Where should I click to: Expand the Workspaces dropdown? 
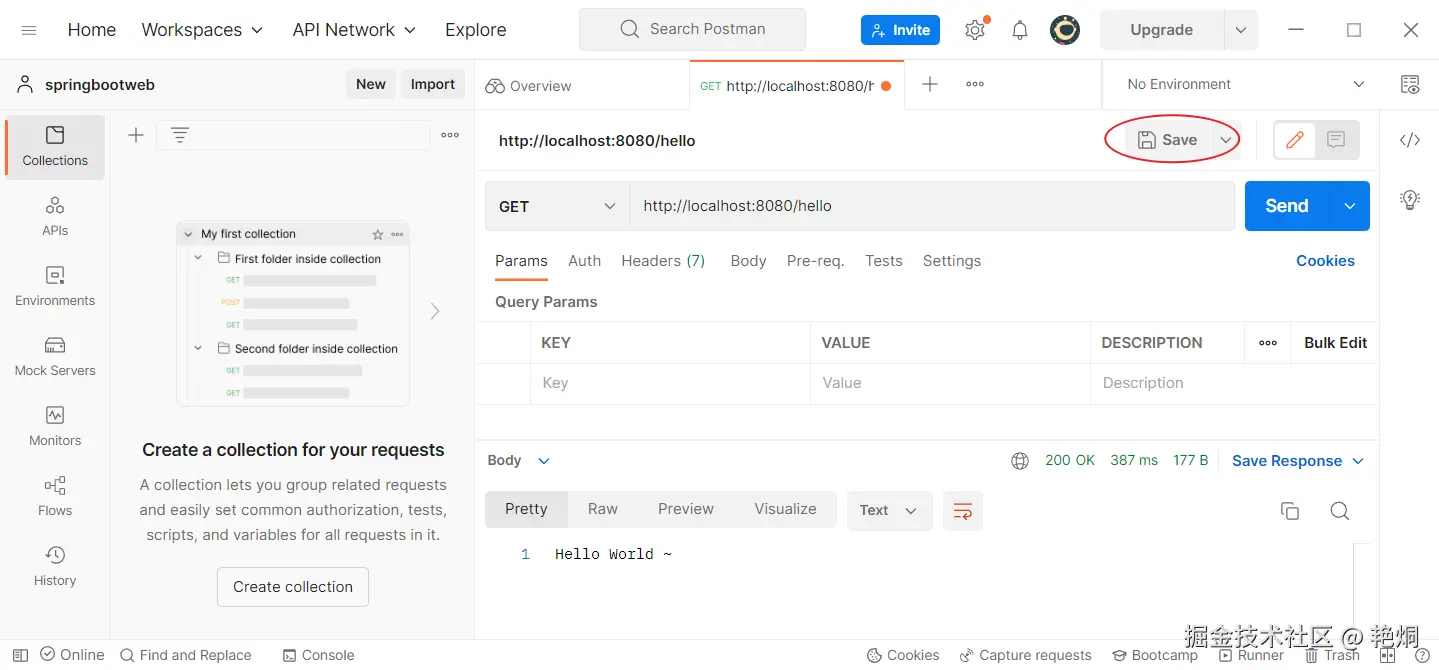(202, 30)
